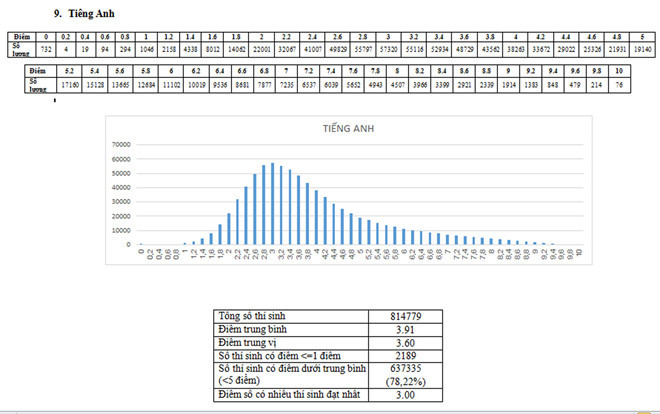660x414 pixels.
Task: Select the 'Điểm' header cell in the first table row
Action: point(17,35)
